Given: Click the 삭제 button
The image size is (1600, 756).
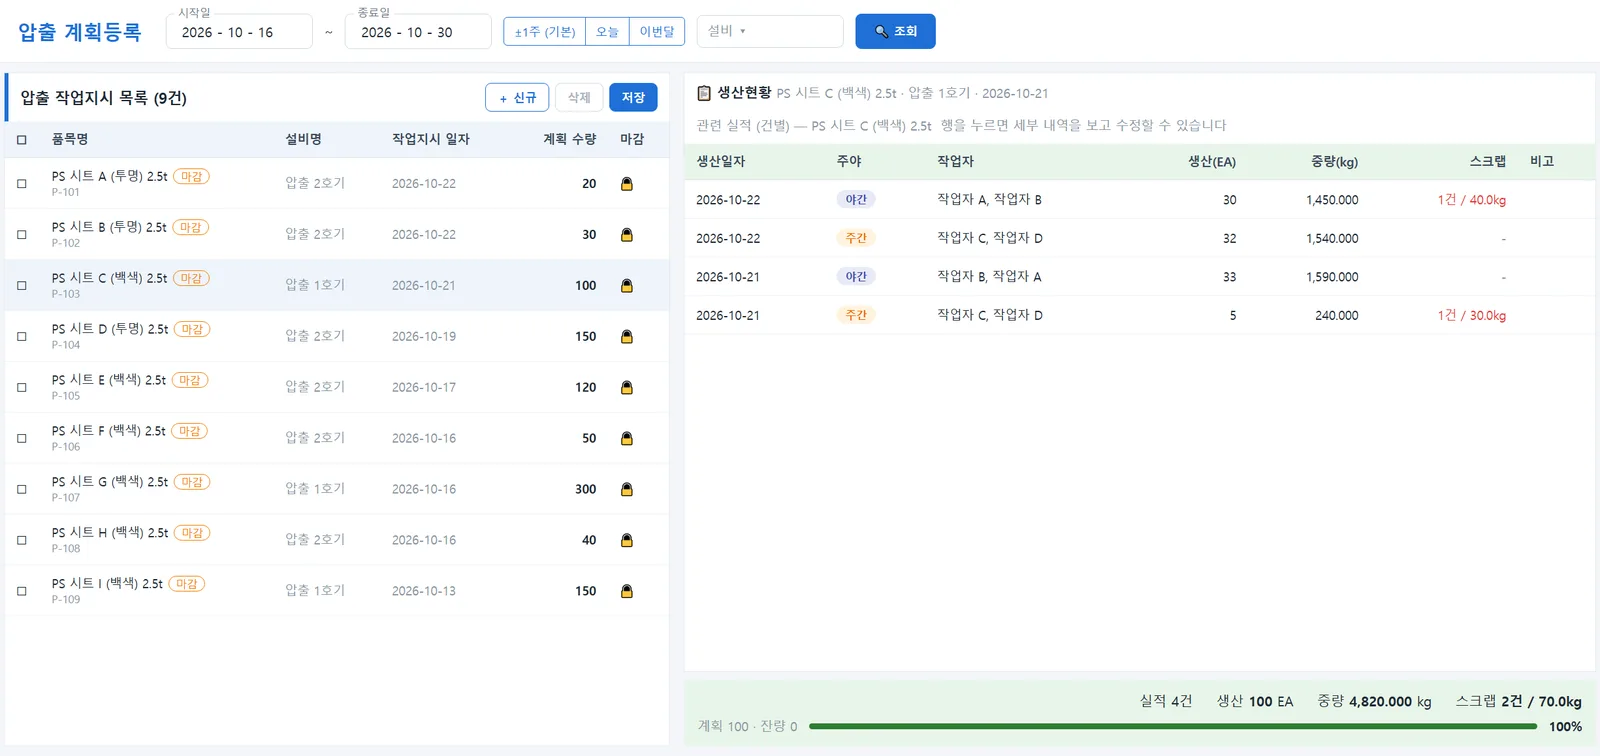Looking at the screenshot, I should [x=579, y=97].
